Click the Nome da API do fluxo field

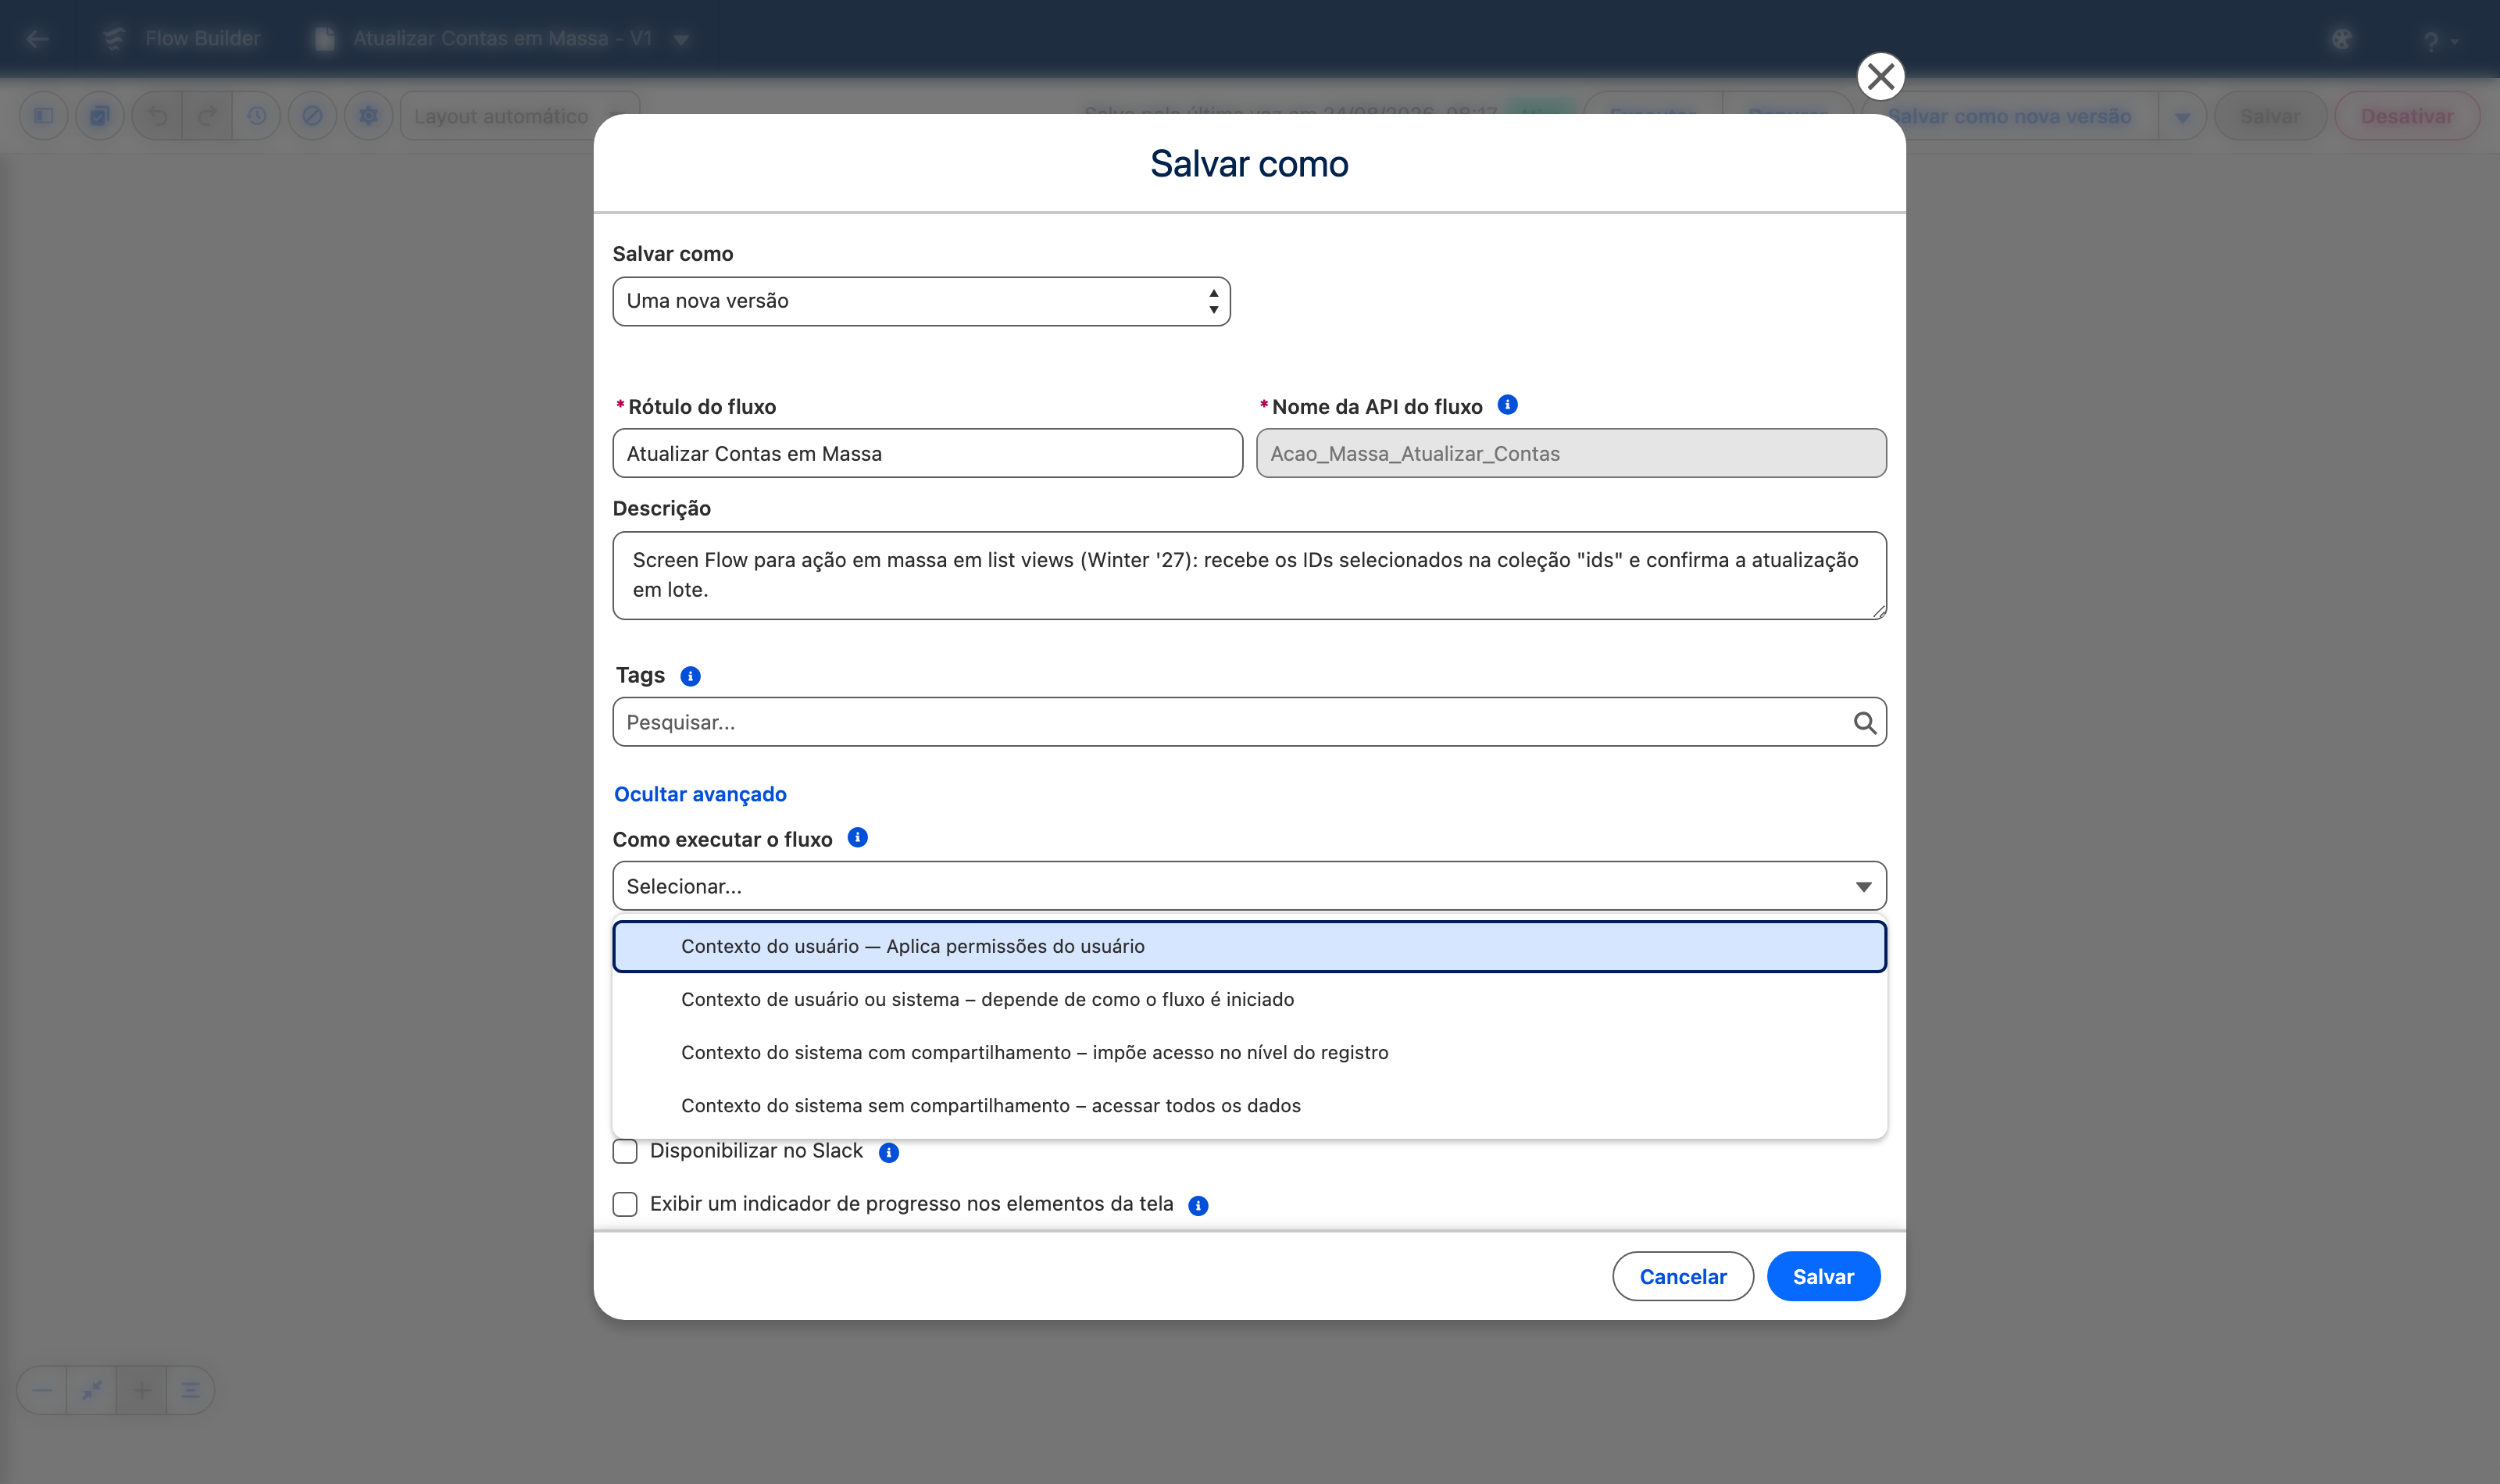click(1571, 453)
